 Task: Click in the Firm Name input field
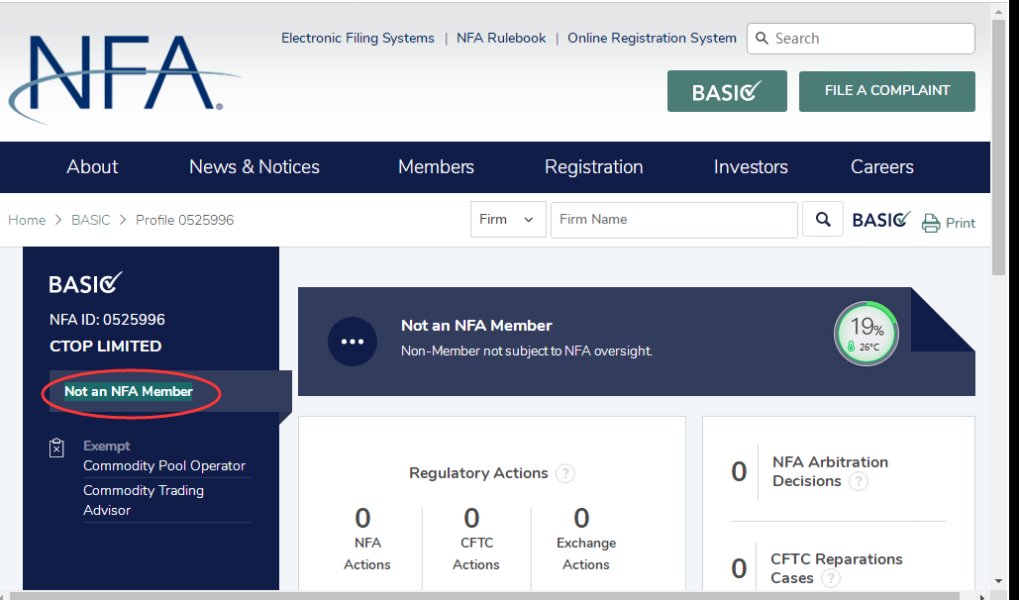coord(674,220)
